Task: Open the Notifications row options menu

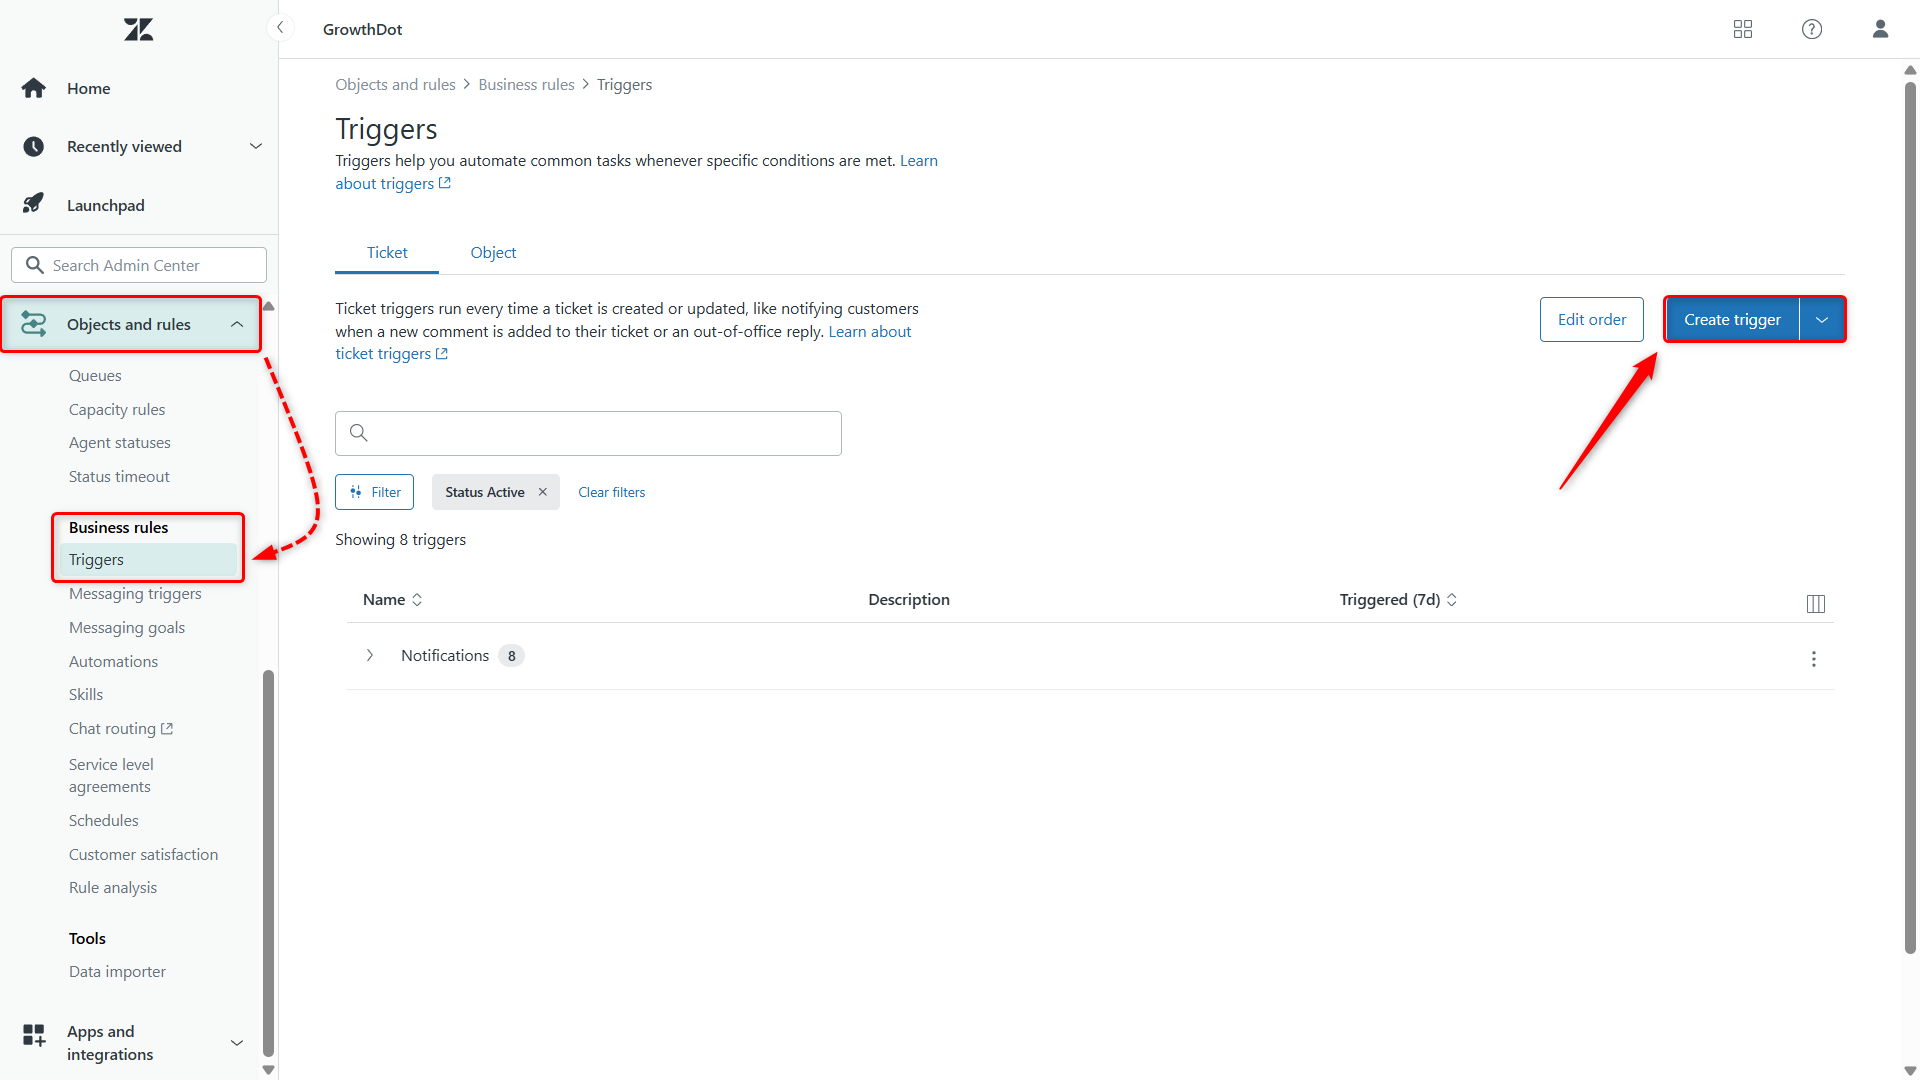Action: [1814, 659]
